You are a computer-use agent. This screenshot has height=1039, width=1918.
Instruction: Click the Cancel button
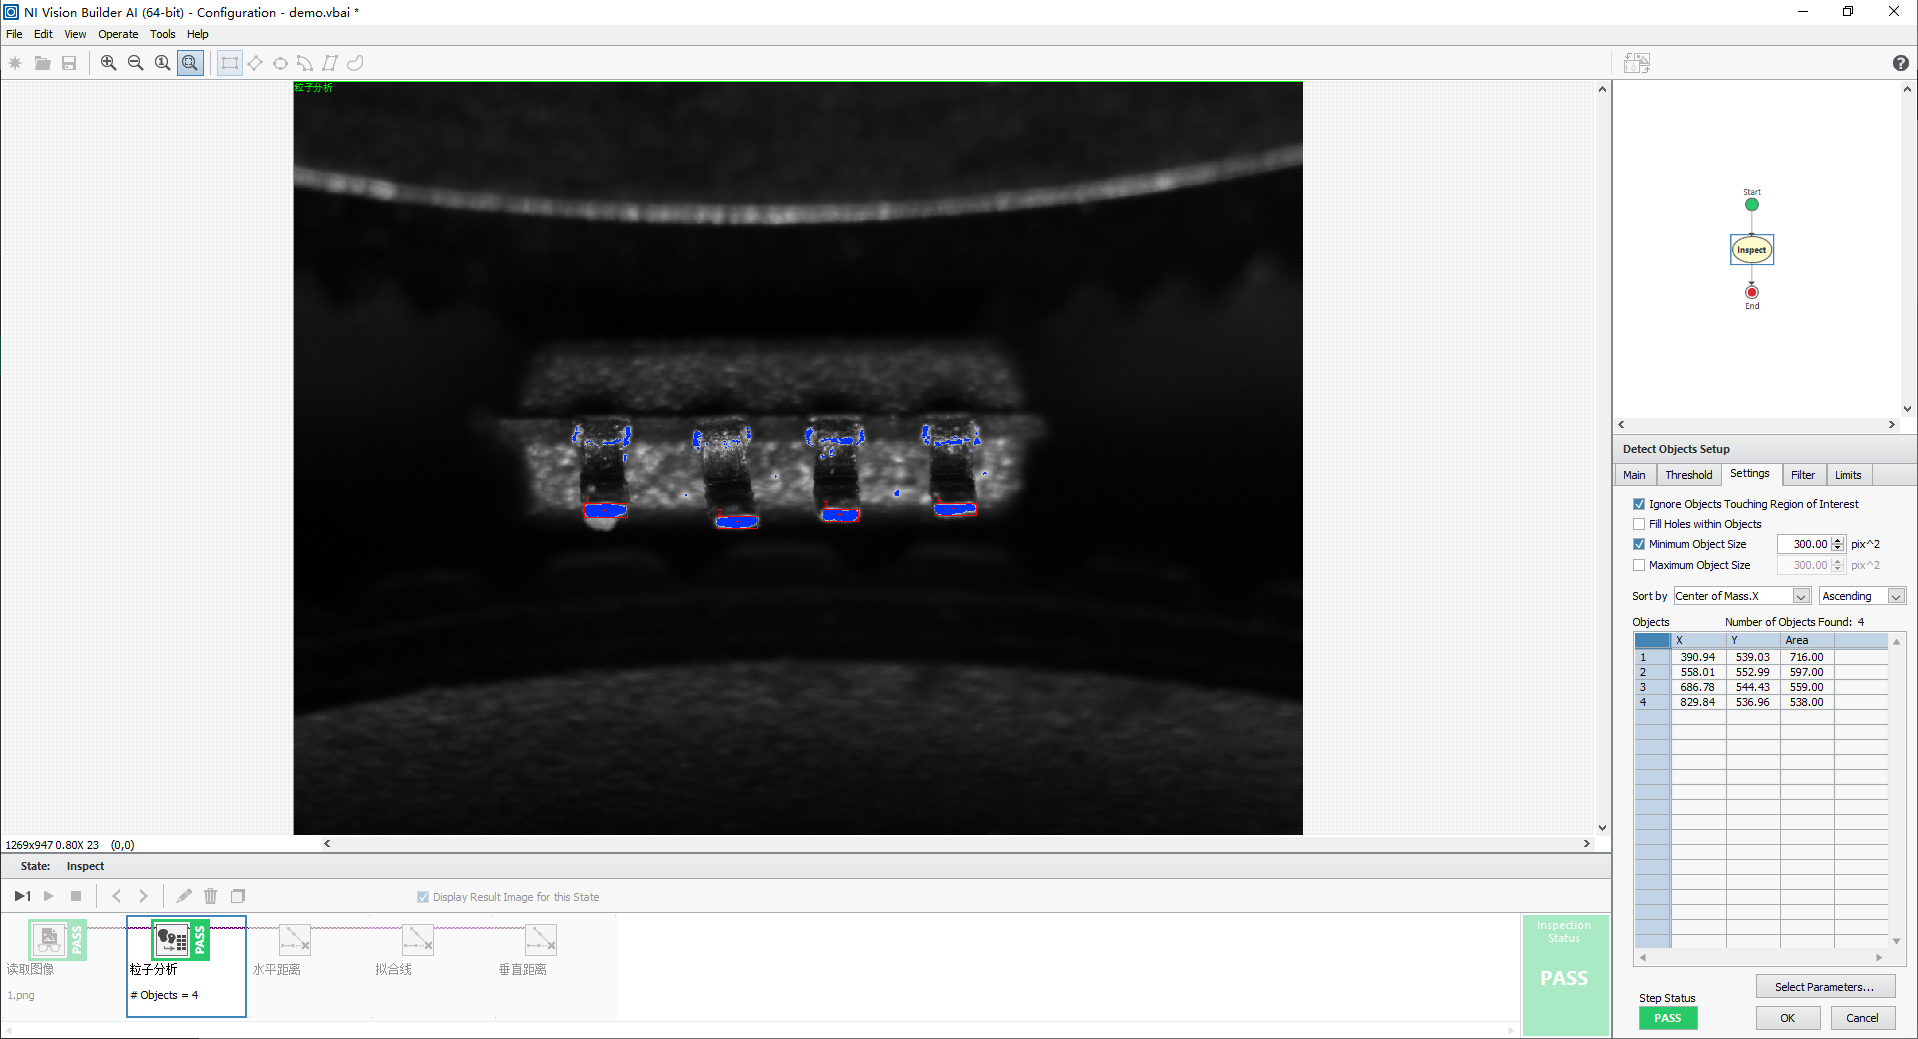[1862, 1018]
